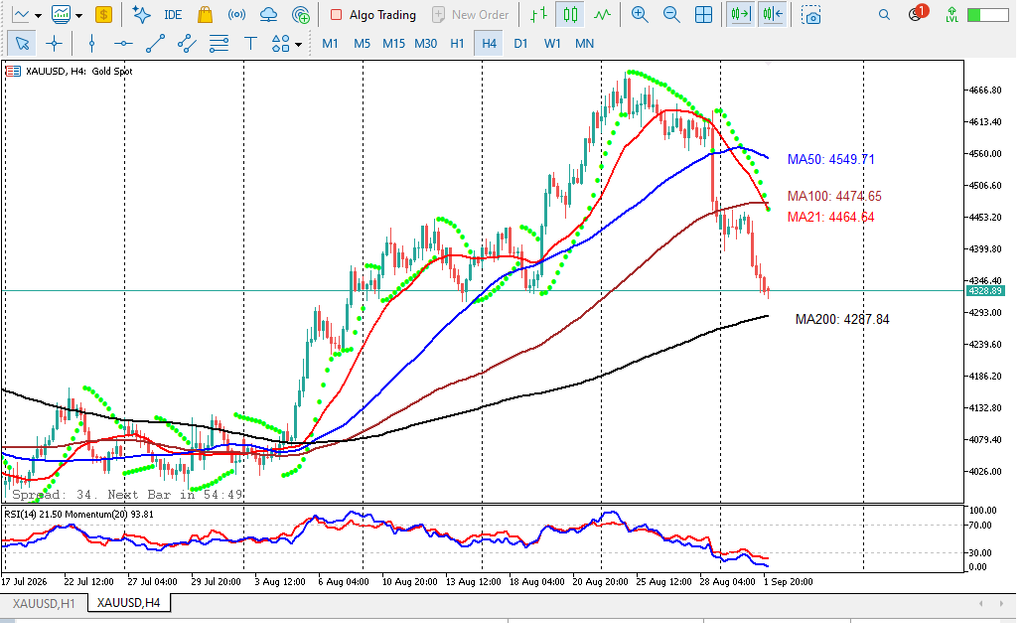Click the globe with plus icon
1024x623 pixels.
(x=300, y=14)
